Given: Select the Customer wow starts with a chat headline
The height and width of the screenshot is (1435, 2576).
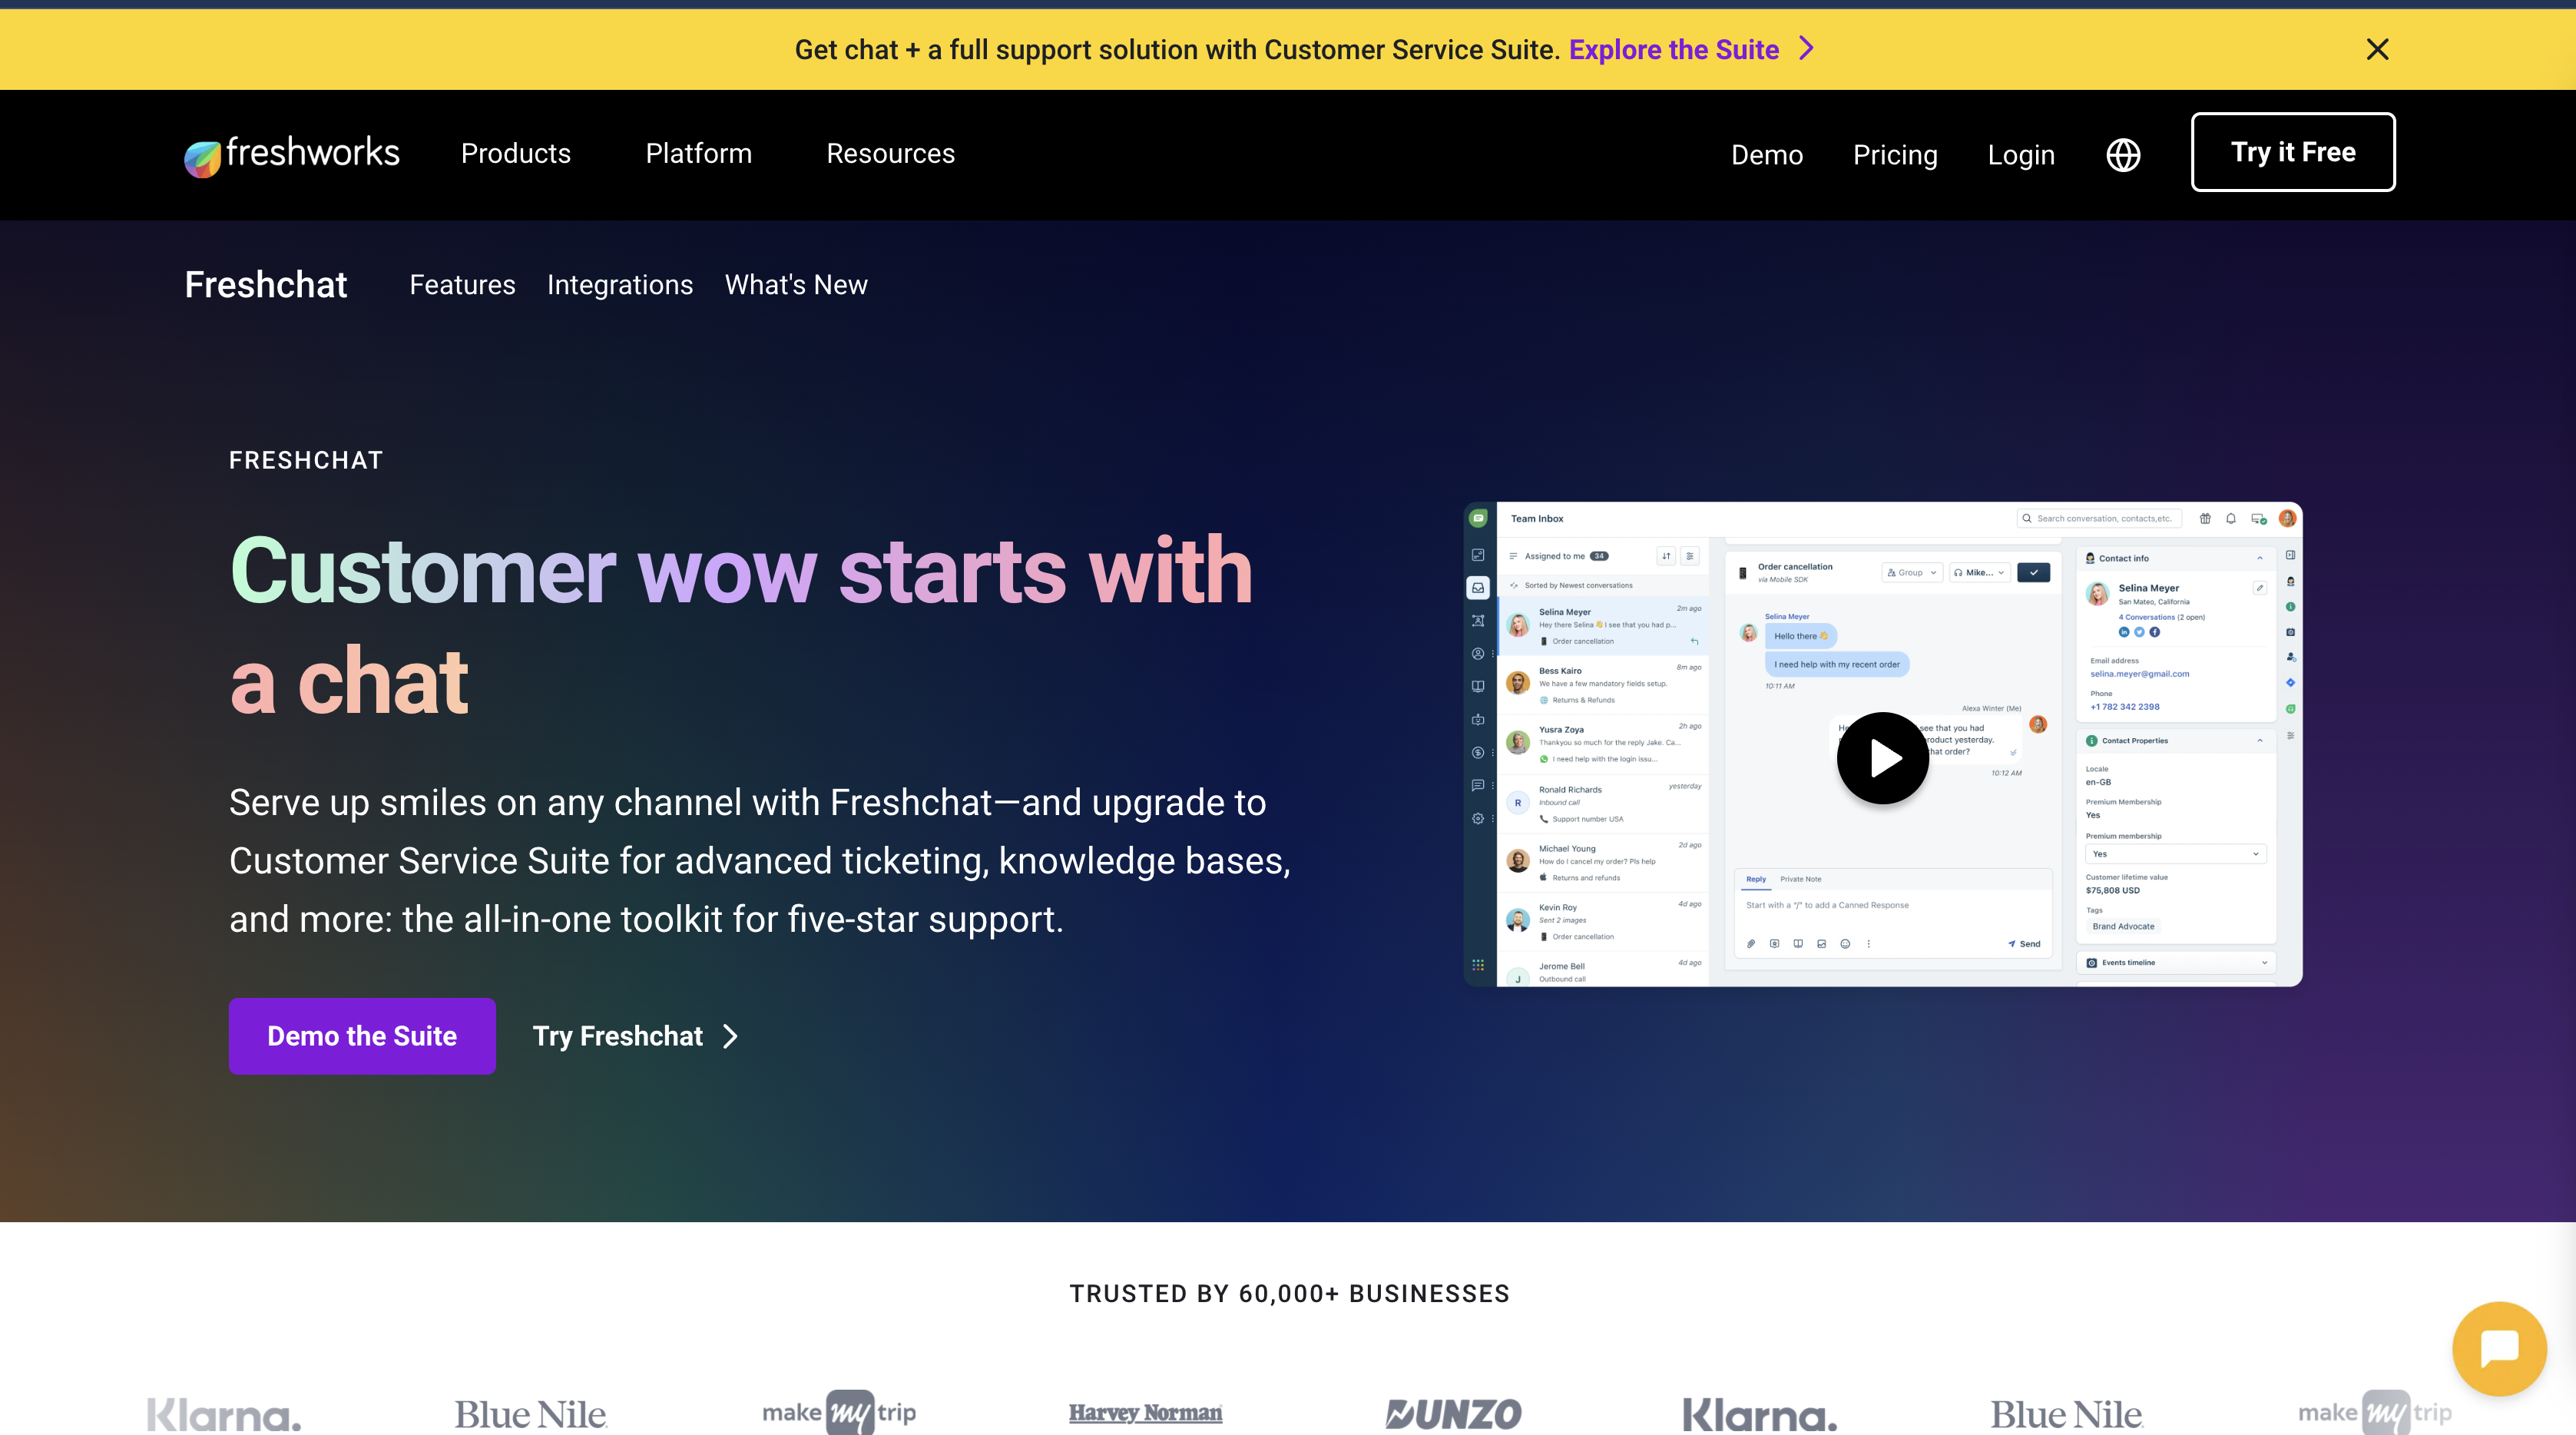Looking at the screenshot, I should (741, 625).
